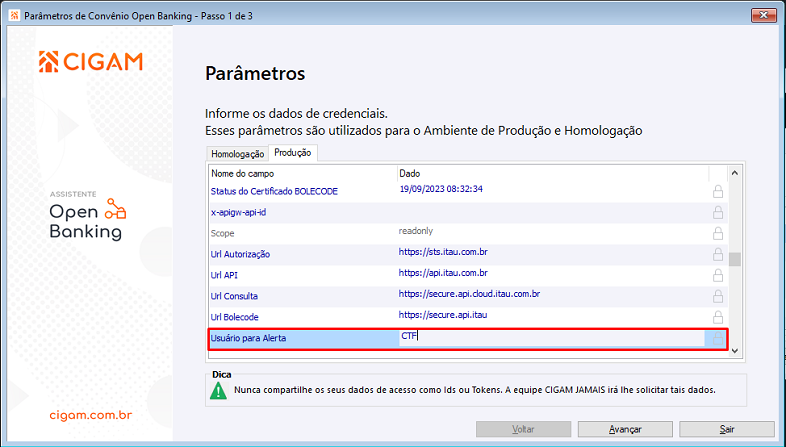Select the Status do Certificado BOLECODE row label
The image size is (786, 447).
pos(274,191)
